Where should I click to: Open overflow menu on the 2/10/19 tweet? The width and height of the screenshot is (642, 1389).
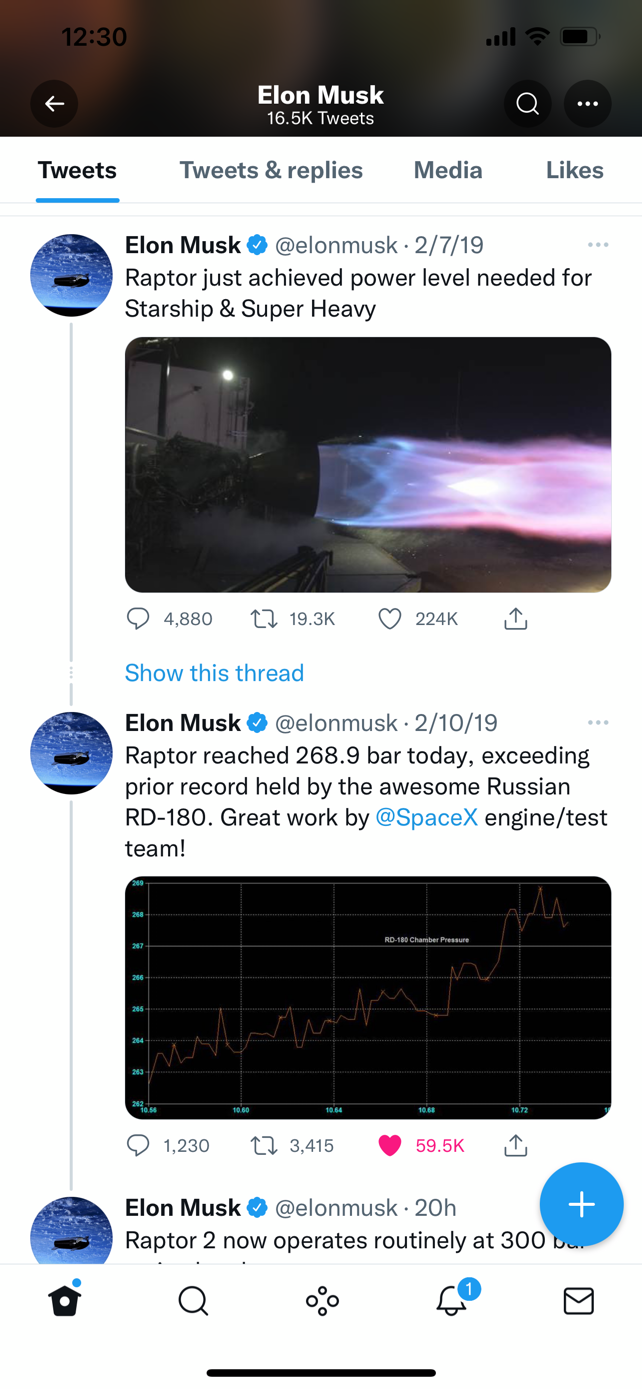tap(598, 723)
